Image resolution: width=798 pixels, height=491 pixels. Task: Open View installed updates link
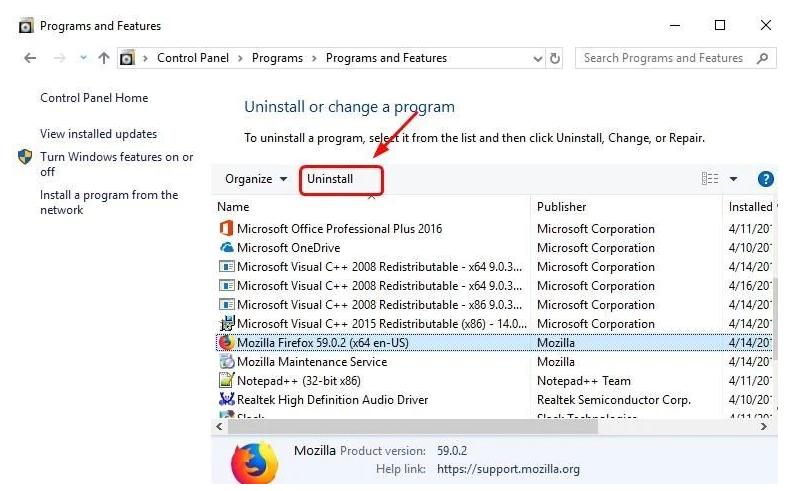click(98, 134)
